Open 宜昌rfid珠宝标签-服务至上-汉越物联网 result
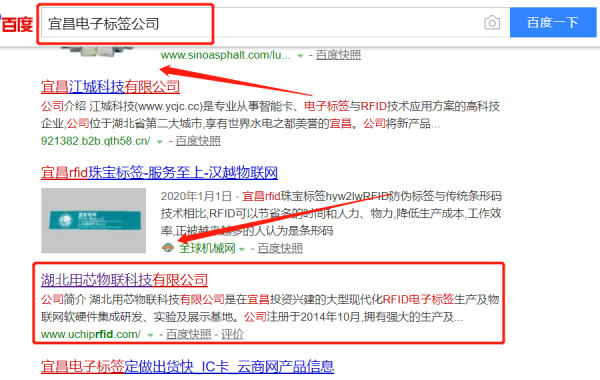600x380 pixels. [159, 173]
